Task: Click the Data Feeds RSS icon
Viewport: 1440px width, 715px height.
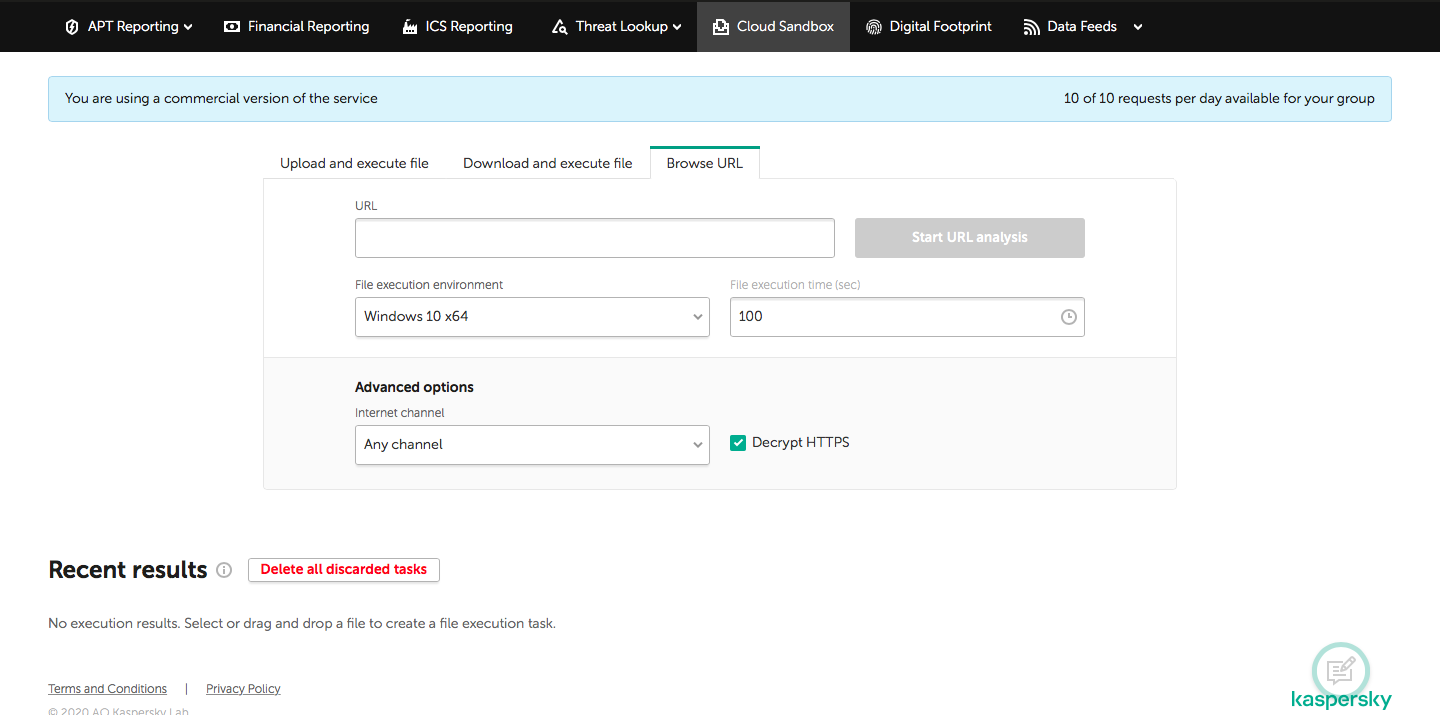Action: (1032, 27)
